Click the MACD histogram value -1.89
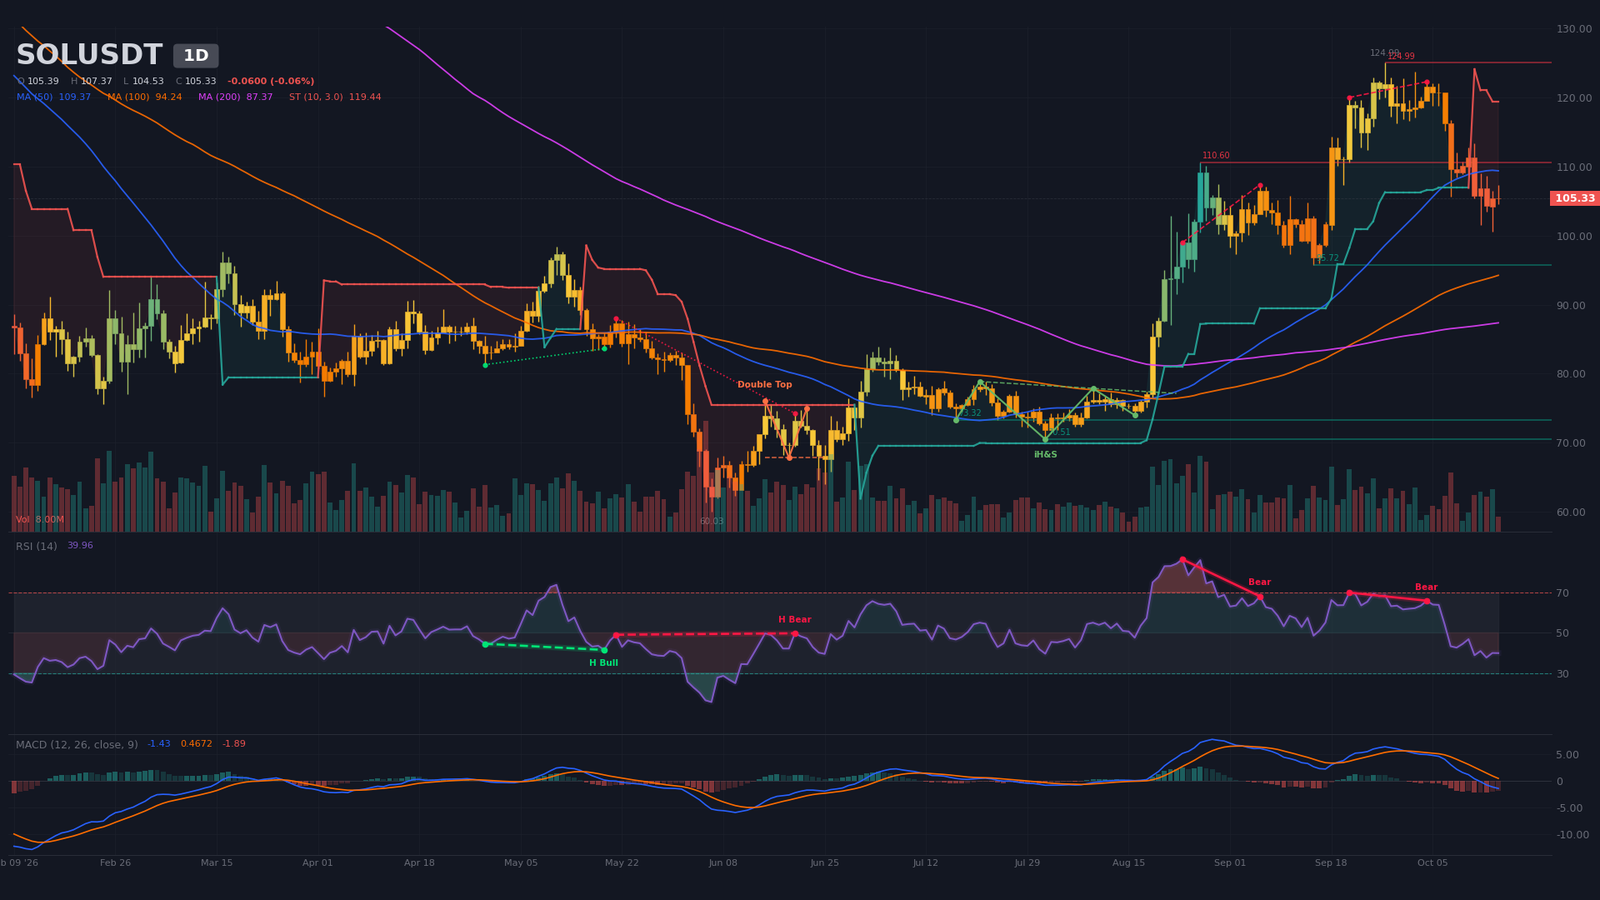The height and width of the screenshot is (900, 1600). (x=234, y=744)
